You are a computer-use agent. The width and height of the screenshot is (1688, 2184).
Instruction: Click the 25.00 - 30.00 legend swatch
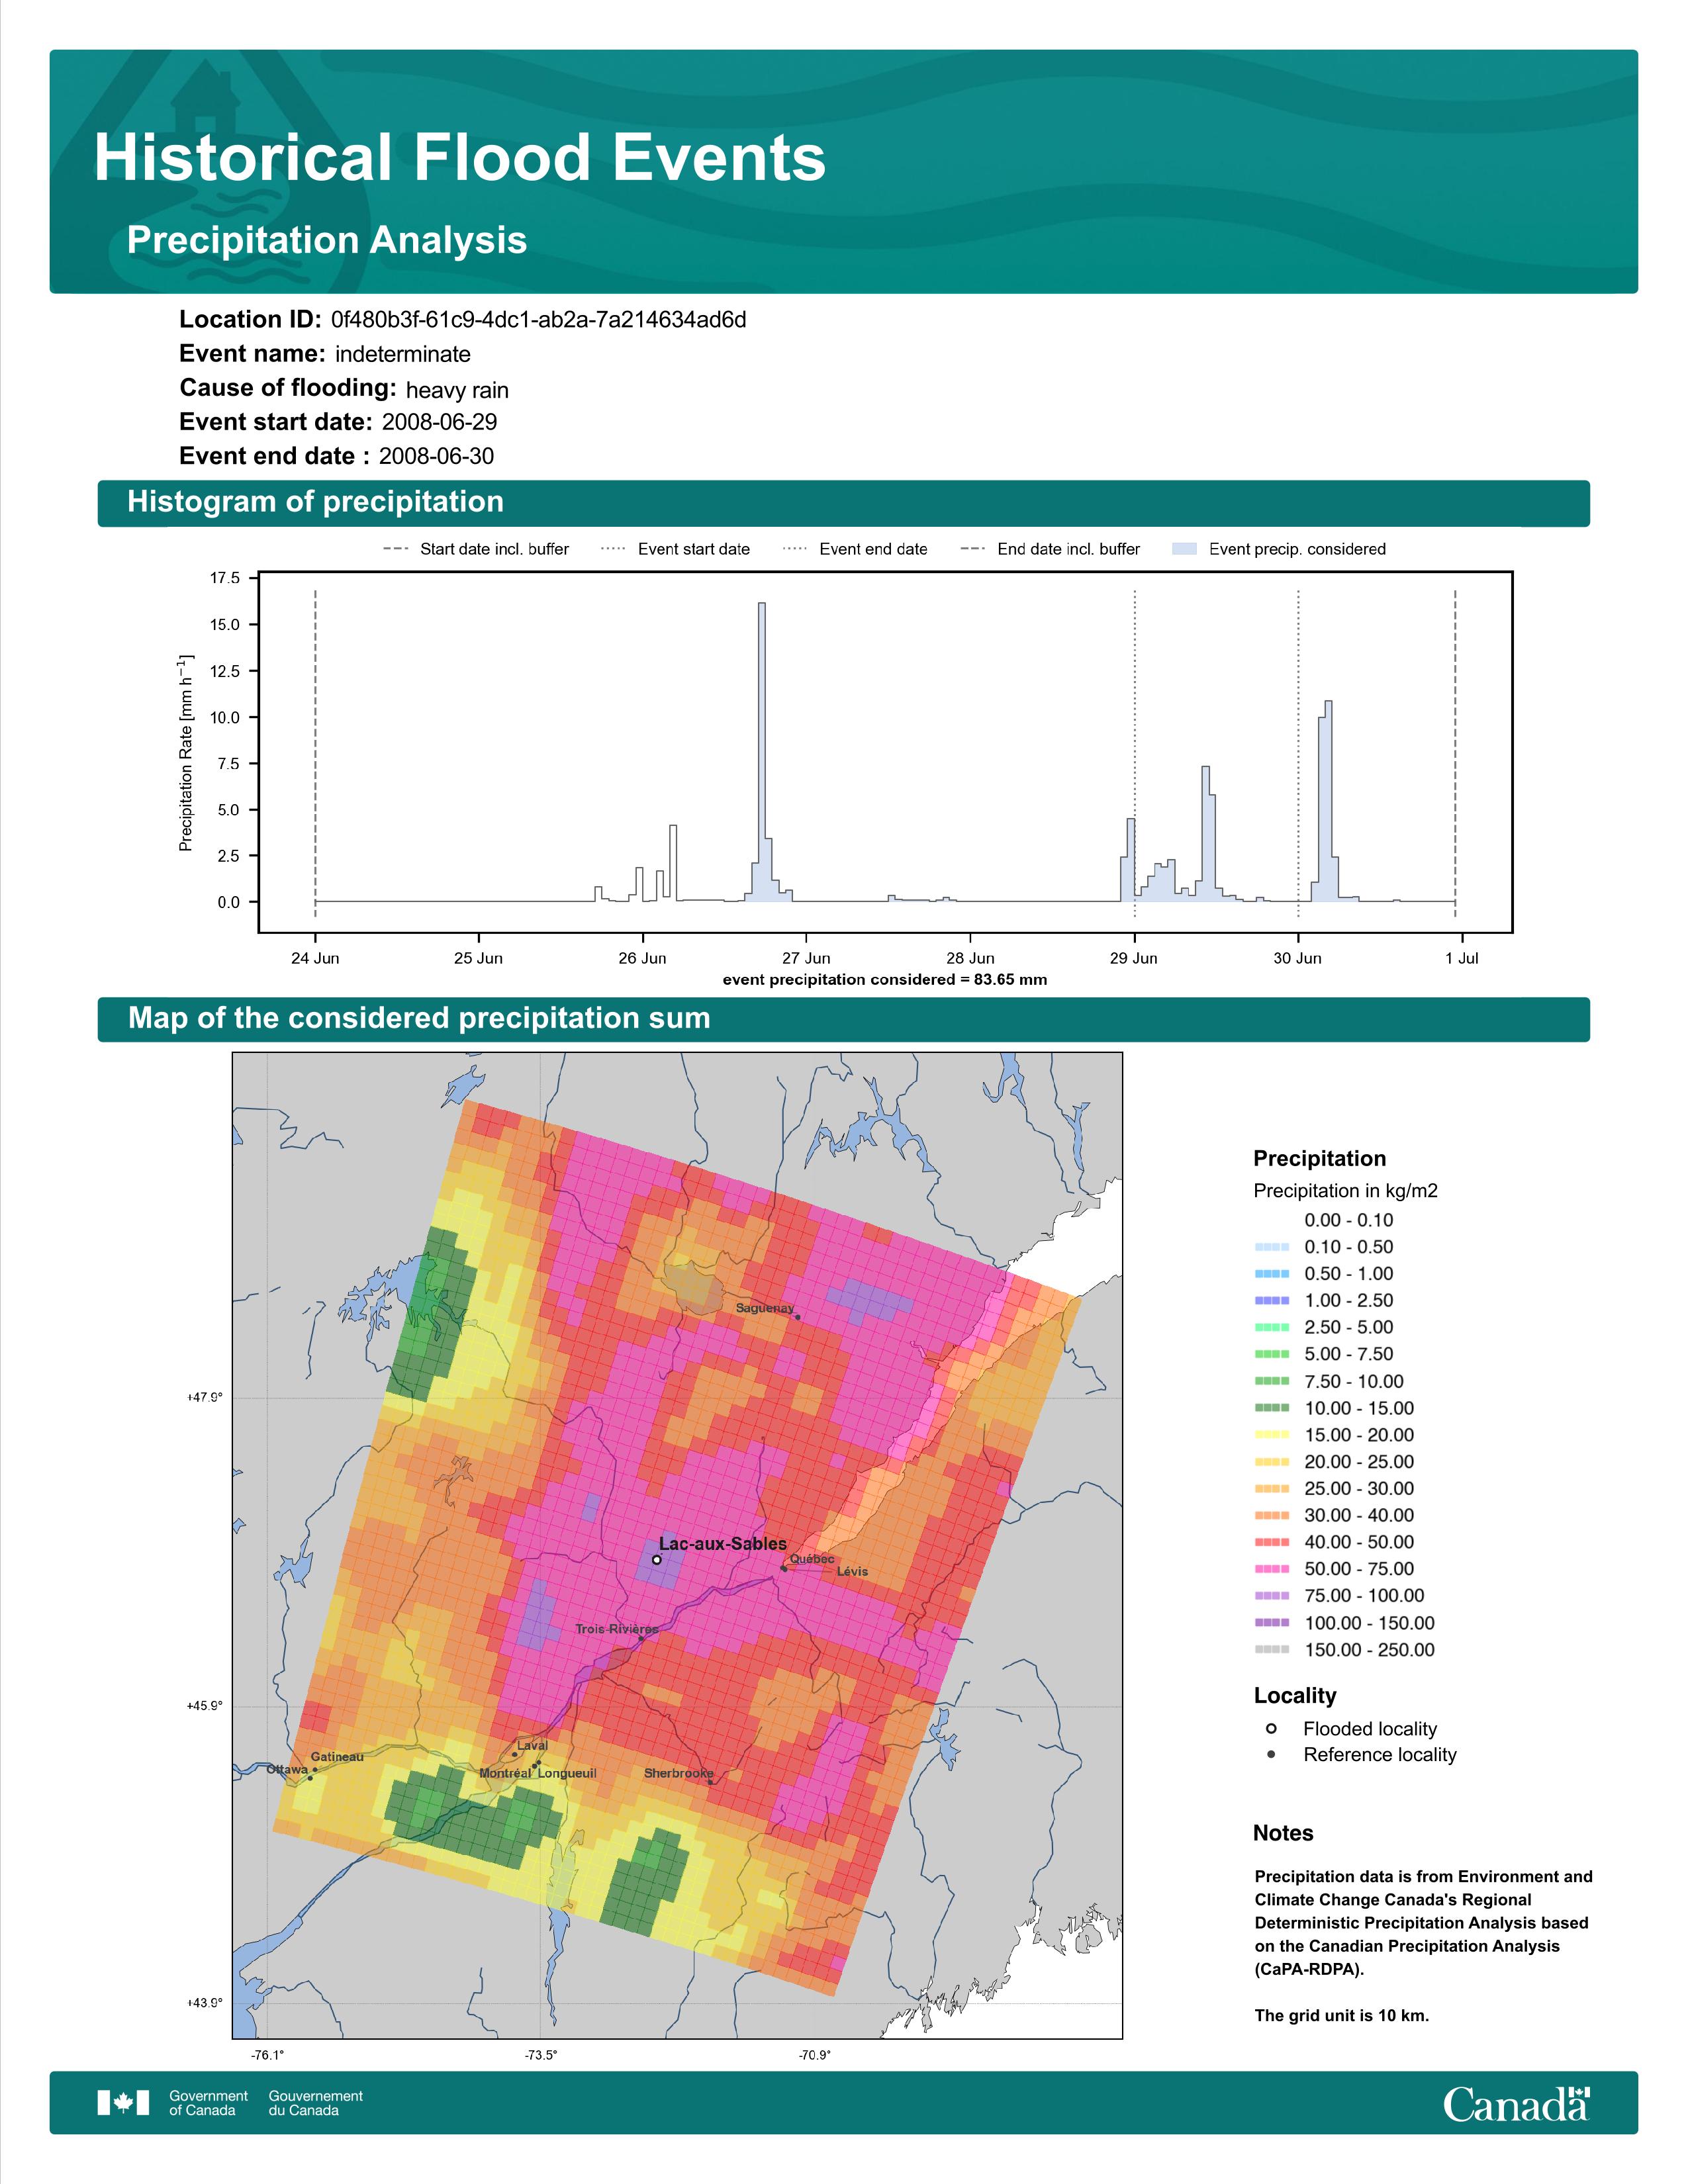(1271, 1489)
